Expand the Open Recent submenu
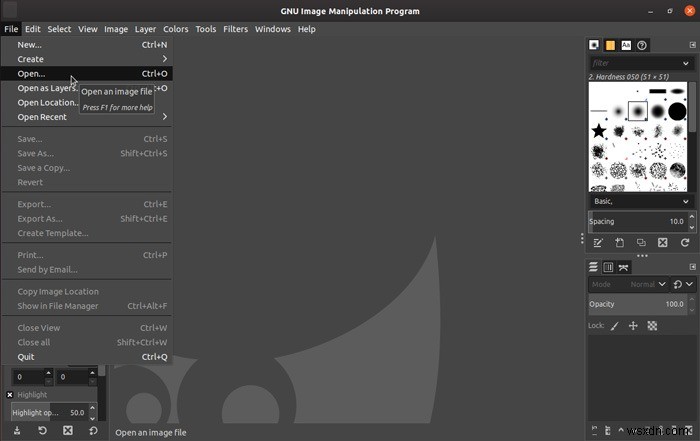Viewport: 700px width, 441px height. (x=87, y=117)
